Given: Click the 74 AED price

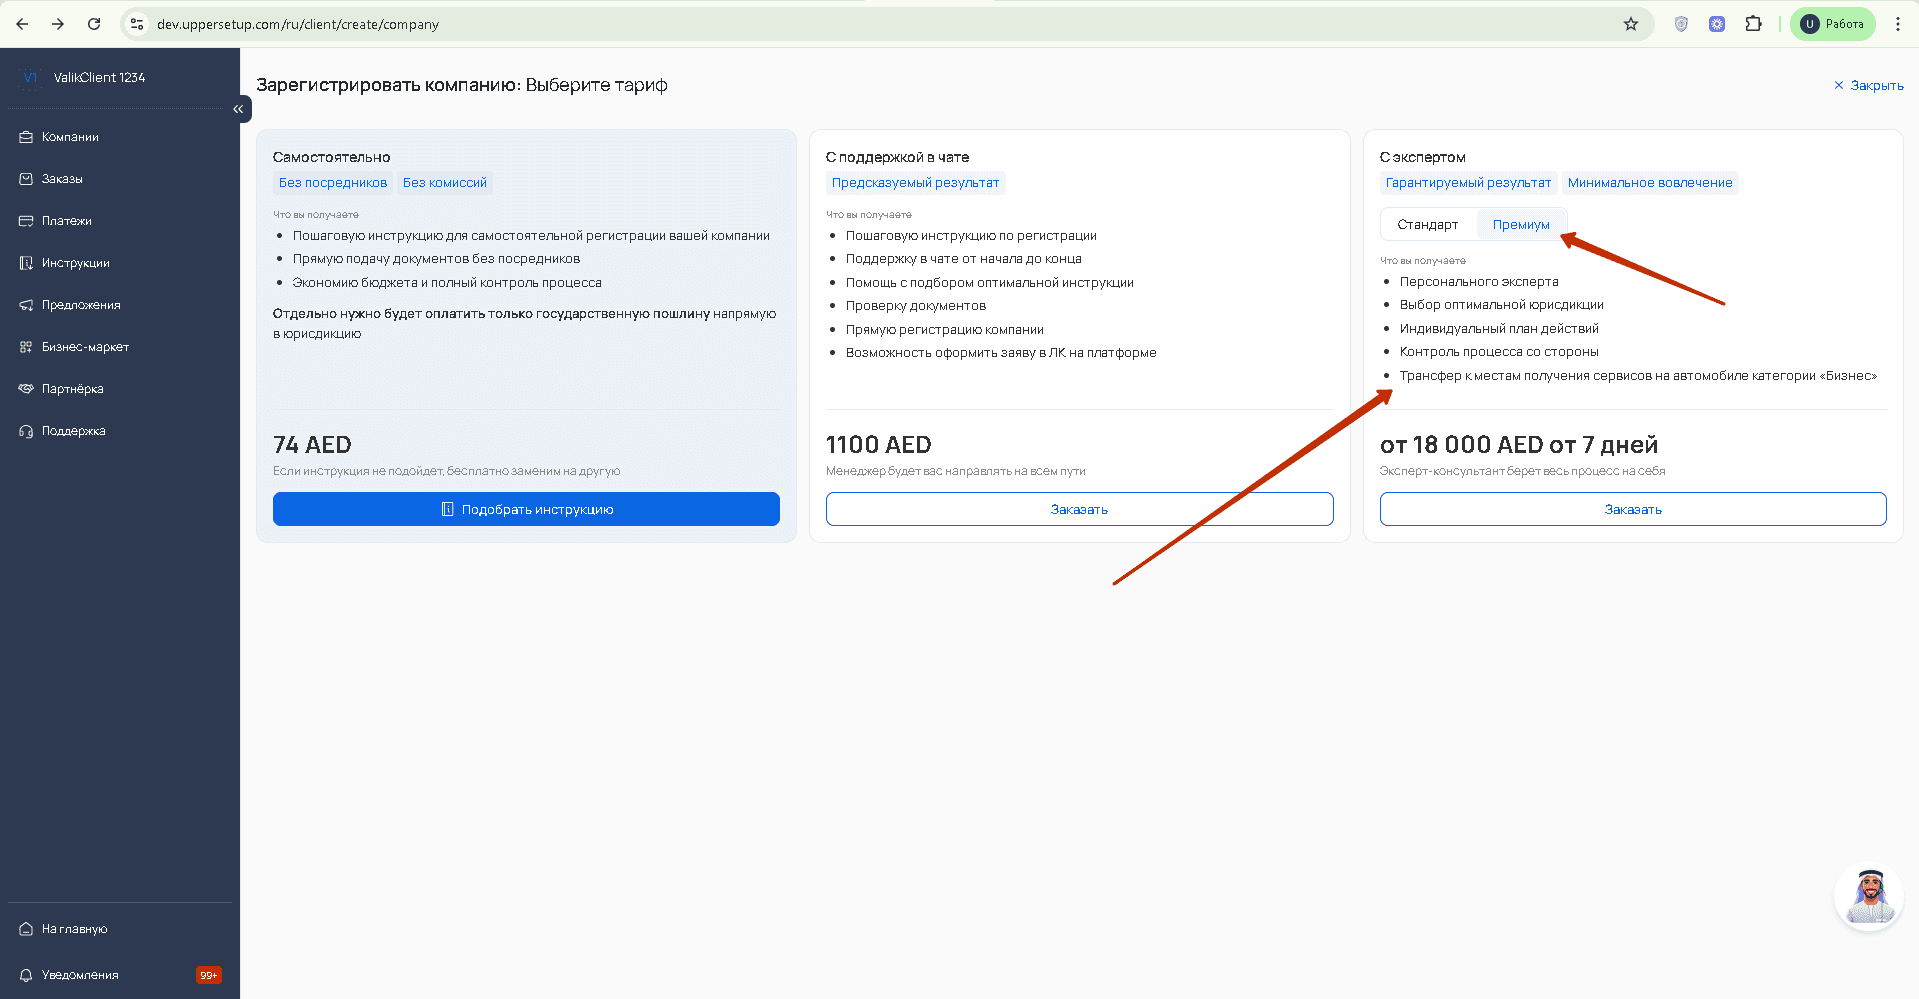Looking at the screenshot, I should pyautogui.click(x=312, y=445).
